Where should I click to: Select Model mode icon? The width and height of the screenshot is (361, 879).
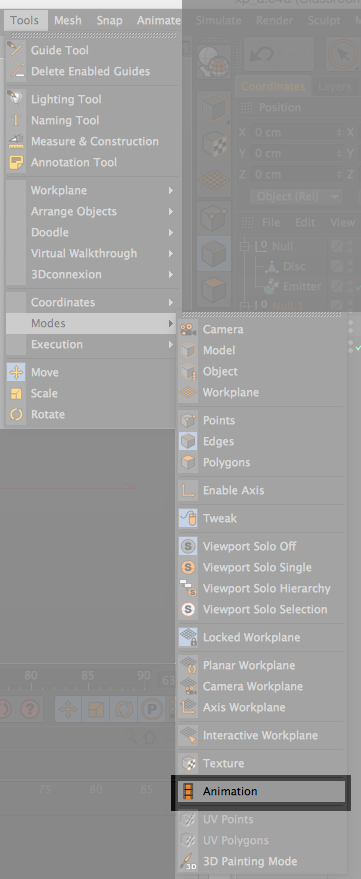tap(188, 350)
